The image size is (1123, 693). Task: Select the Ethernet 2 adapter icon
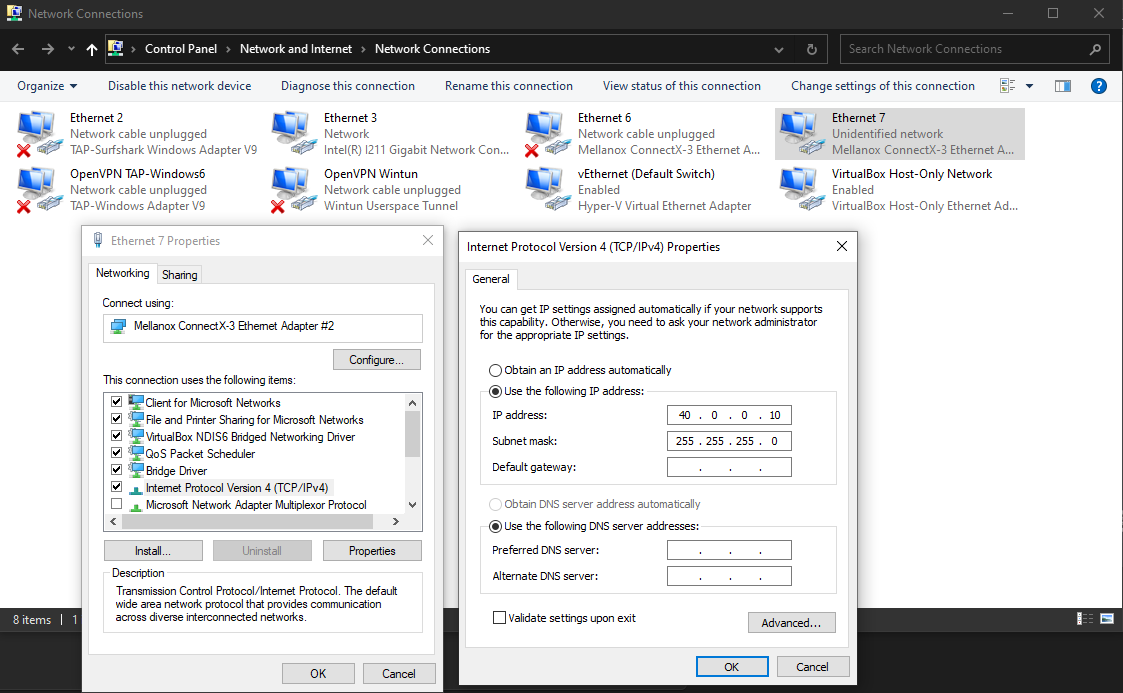(38, 133)
